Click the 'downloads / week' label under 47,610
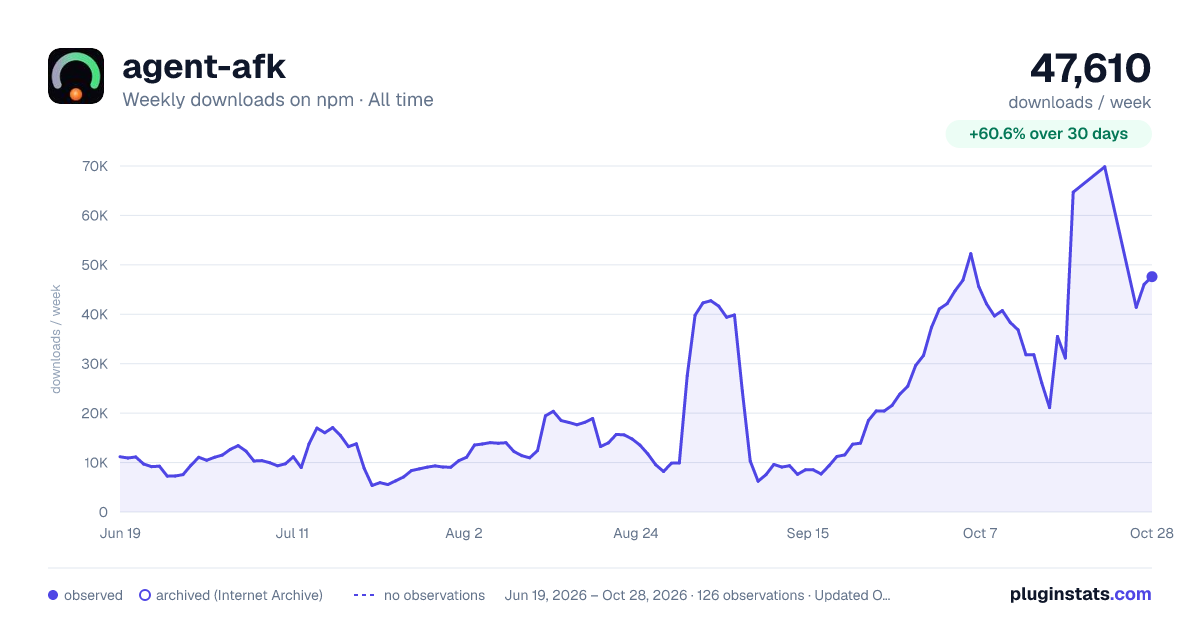Image resolution: width=1200 pixels, height=630 pixels. [x=1080, y=102]
